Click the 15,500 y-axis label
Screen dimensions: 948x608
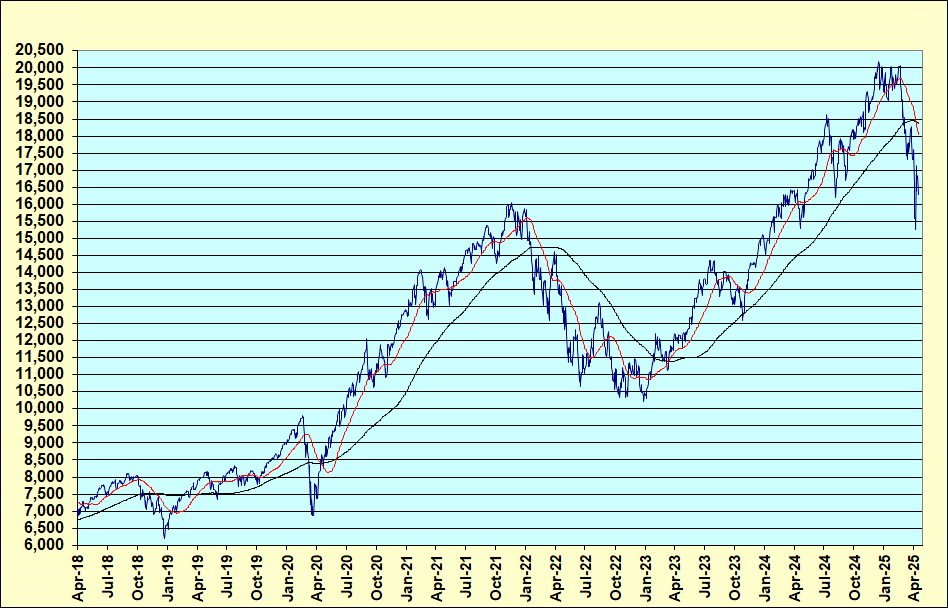[39, 221]
